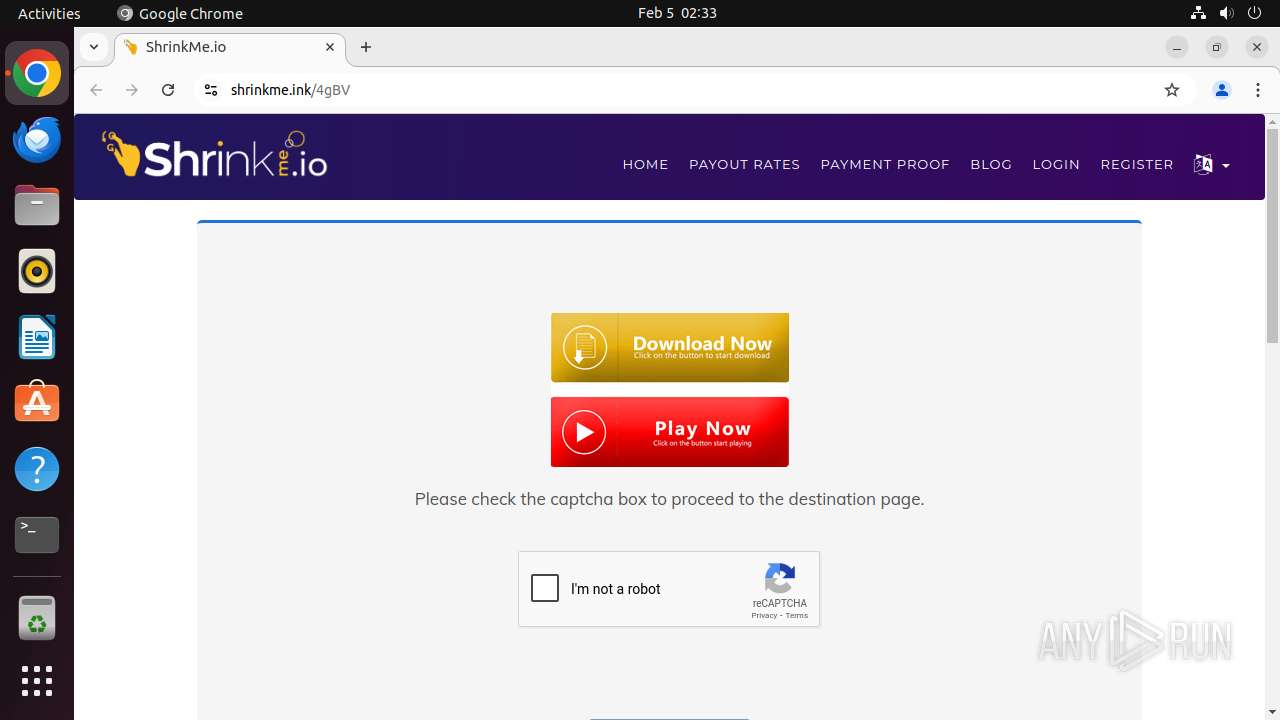View site information icon in address bar
This screenshot has width=1280, height=720.
(x=210, y=90)
